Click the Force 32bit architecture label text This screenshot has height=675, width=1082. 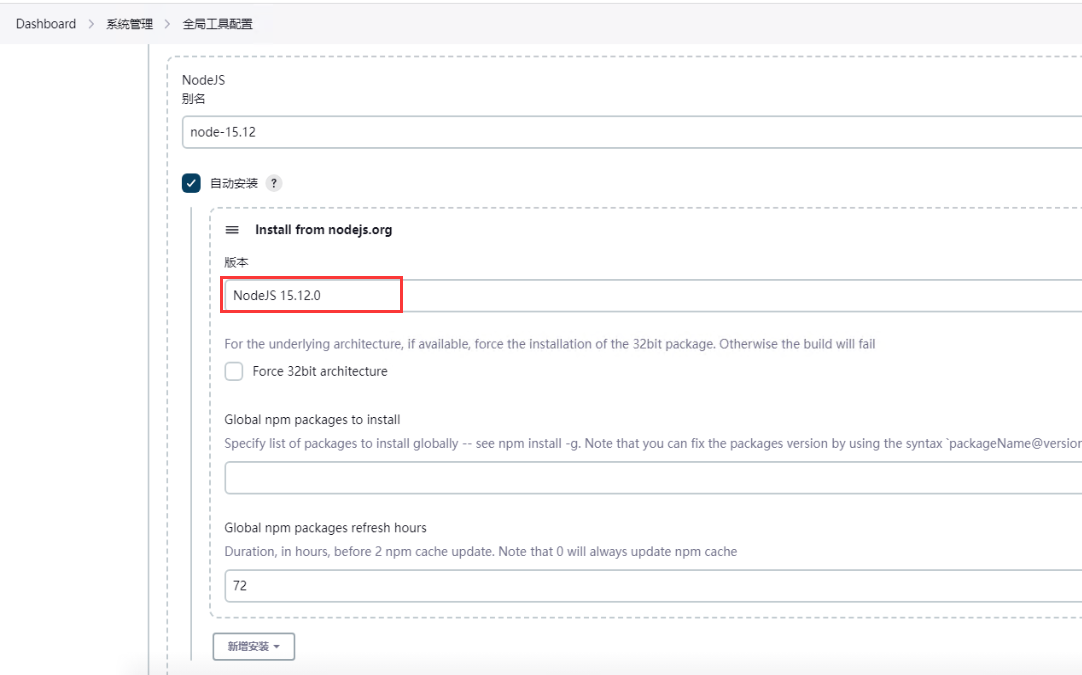coord(320,371)
